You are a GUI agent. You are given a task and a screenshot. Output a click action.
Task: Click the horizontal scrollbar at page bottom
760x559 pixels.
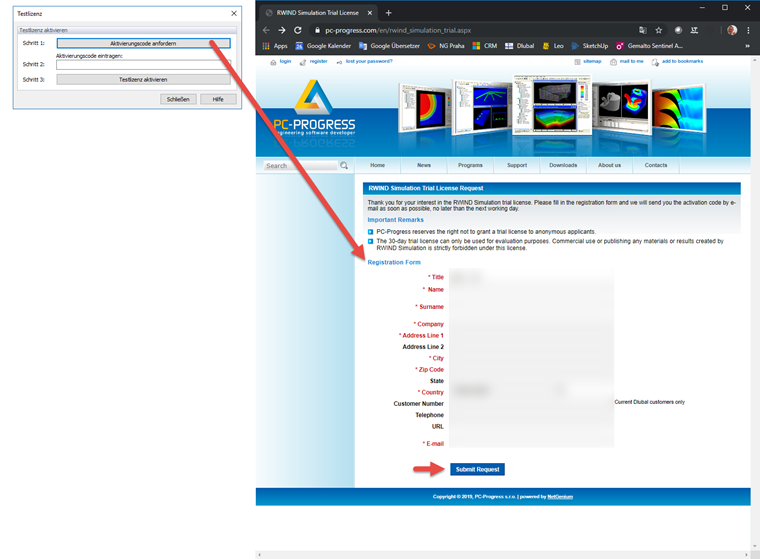503,555
